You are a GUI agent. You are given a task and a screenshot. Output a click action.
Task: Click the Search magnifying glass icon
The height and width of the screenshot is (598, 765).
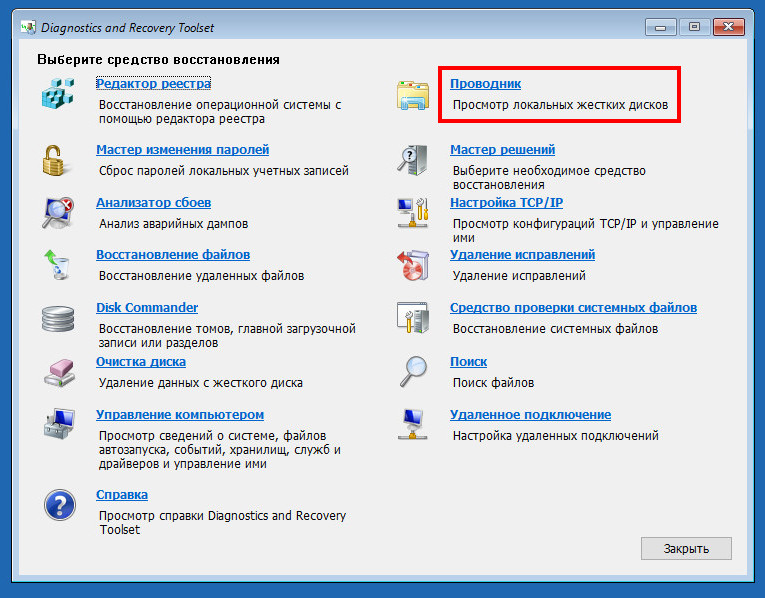413,372
